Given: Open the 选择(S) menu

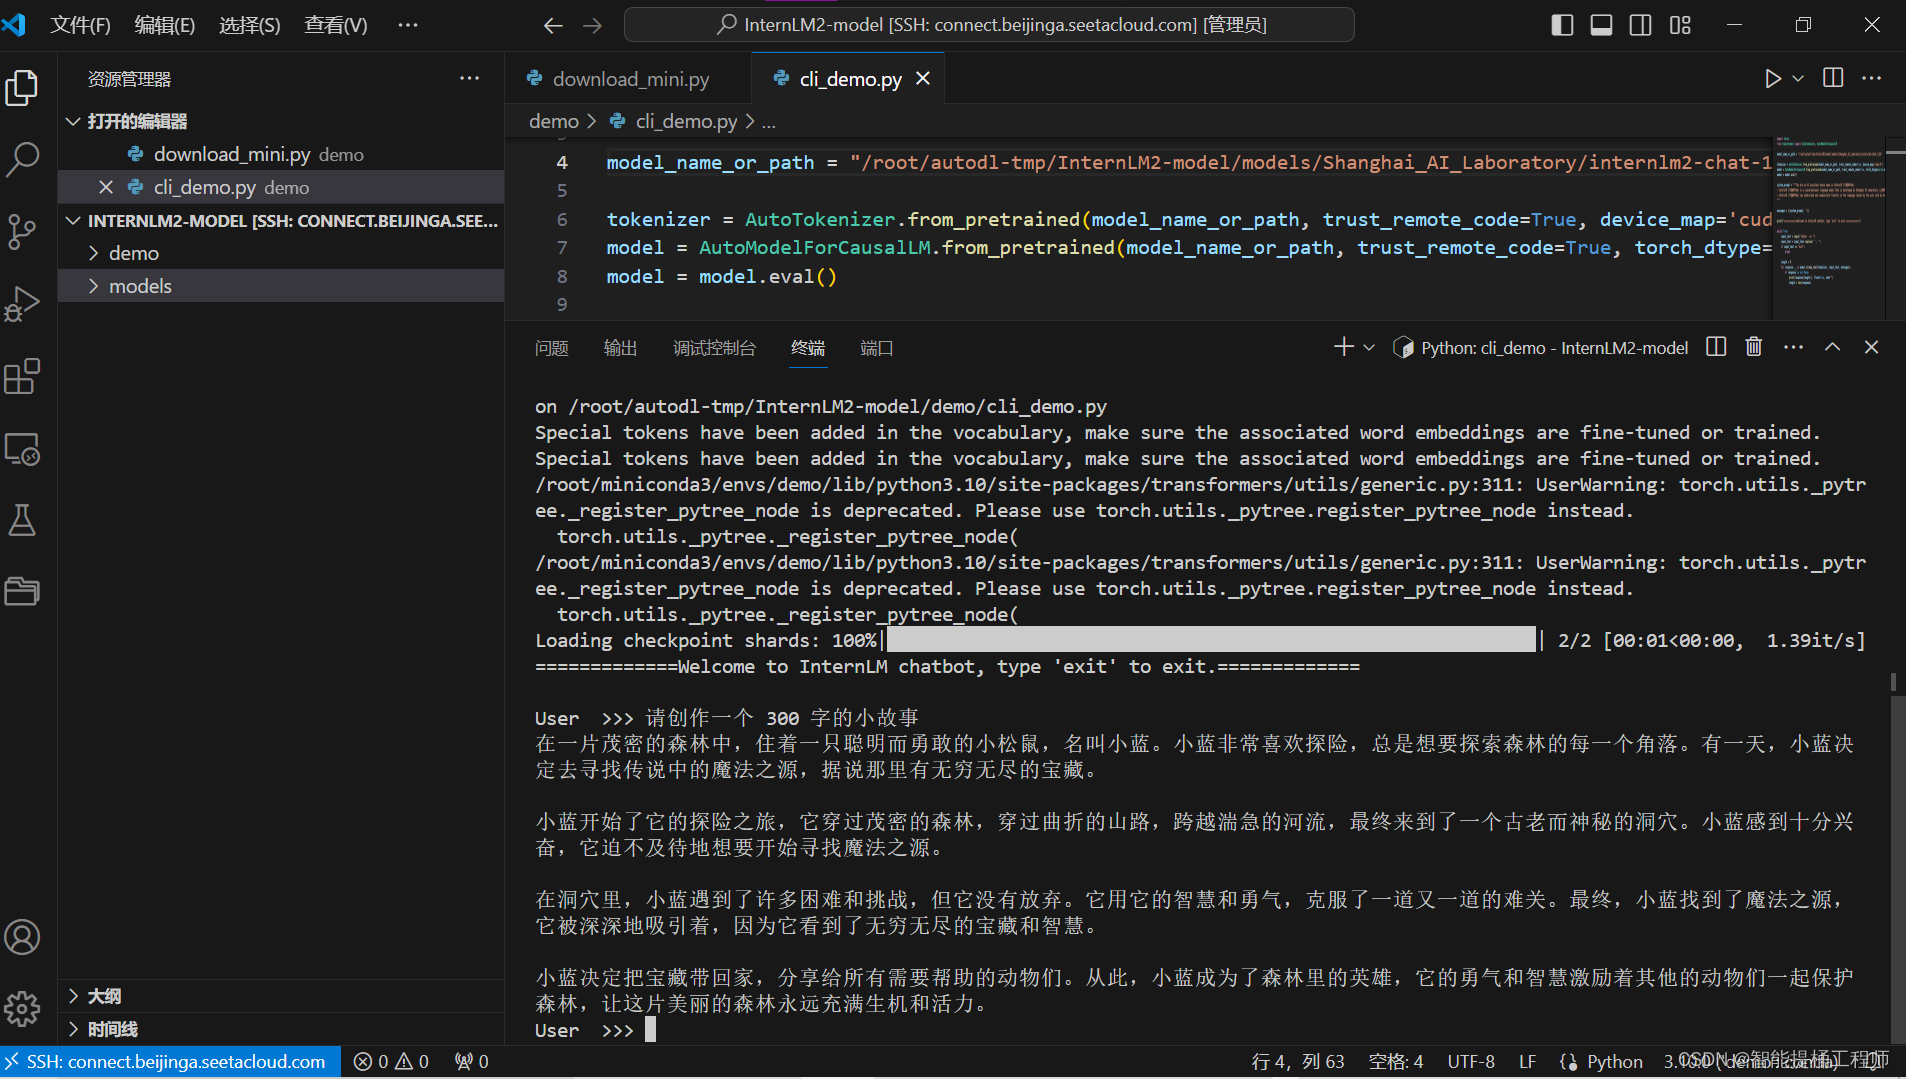Looking at the screenshot, I should [250, 25].
